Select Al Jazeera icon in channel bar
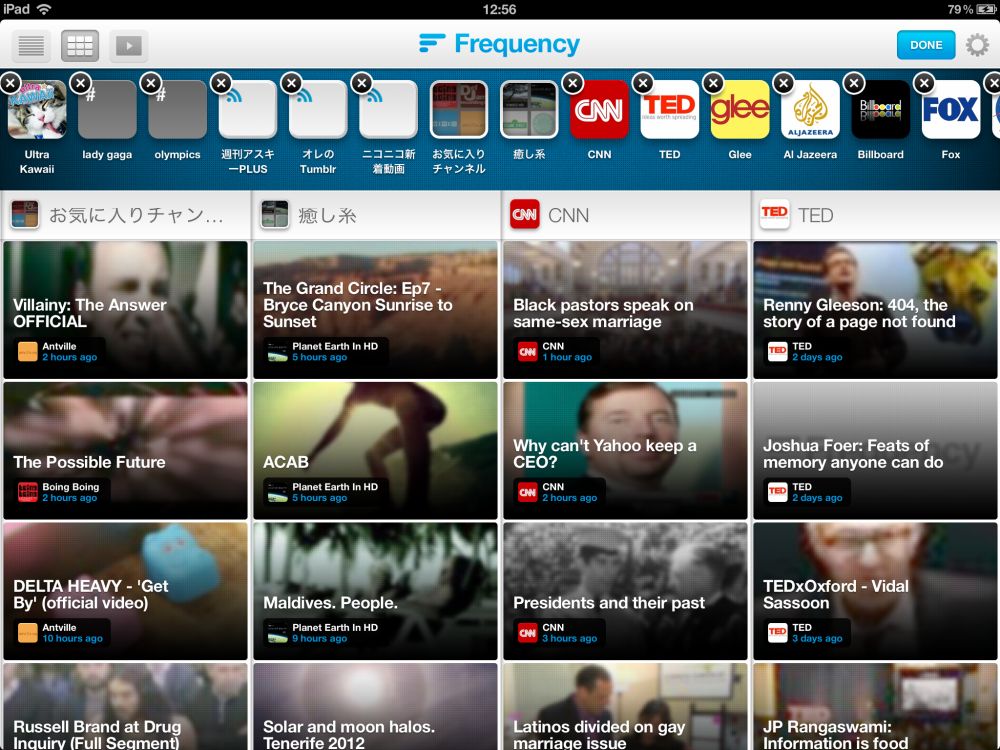 tap(810, 110)
